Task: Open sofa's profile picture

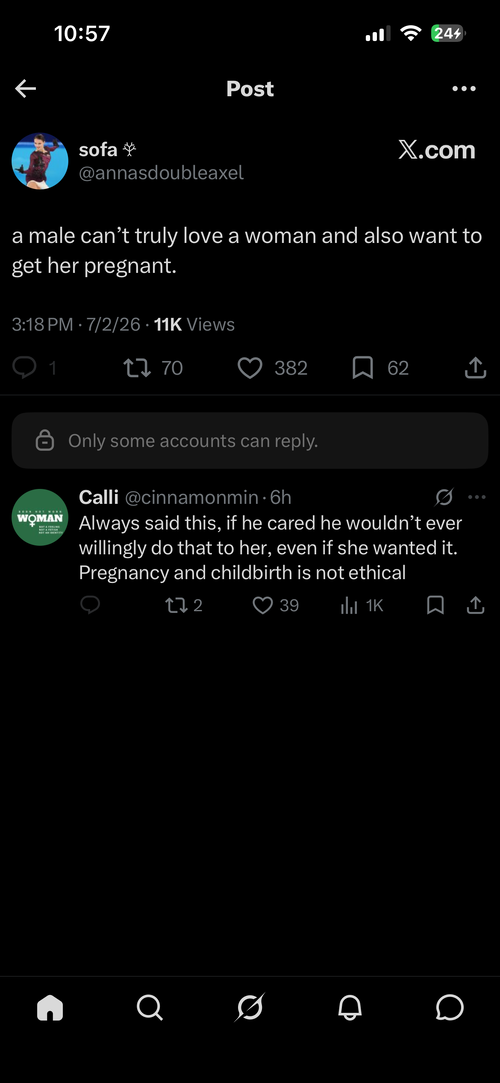Action: click(40, 161)
